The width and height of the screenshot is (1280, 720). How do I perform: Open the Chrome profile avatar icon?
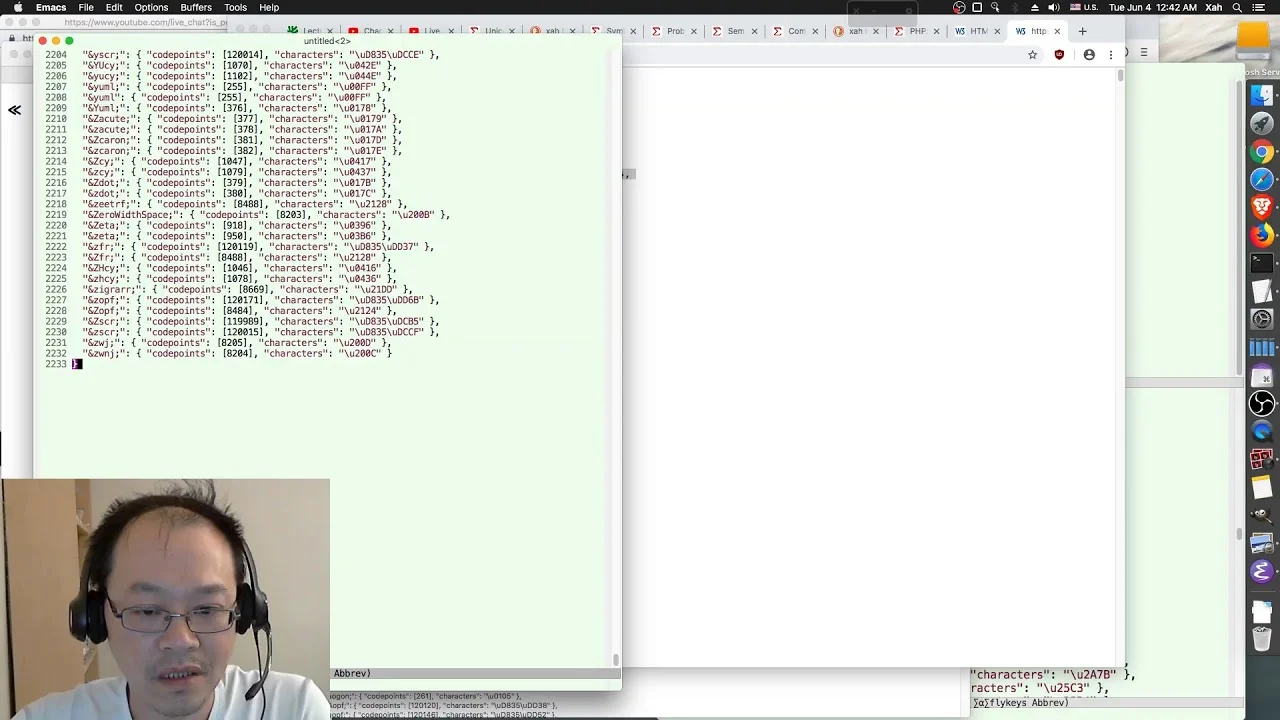coord(1089,55)
